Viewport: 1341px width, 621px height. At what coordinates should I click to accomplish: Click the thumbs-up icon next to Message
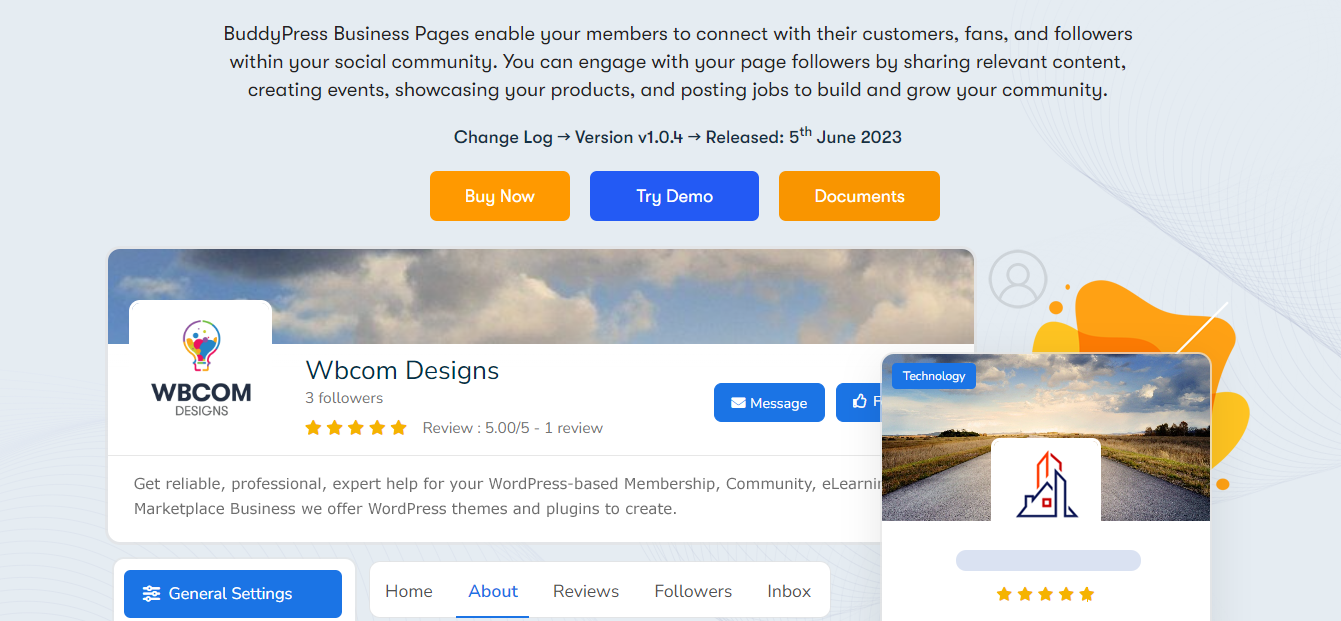tap(859, 402)
